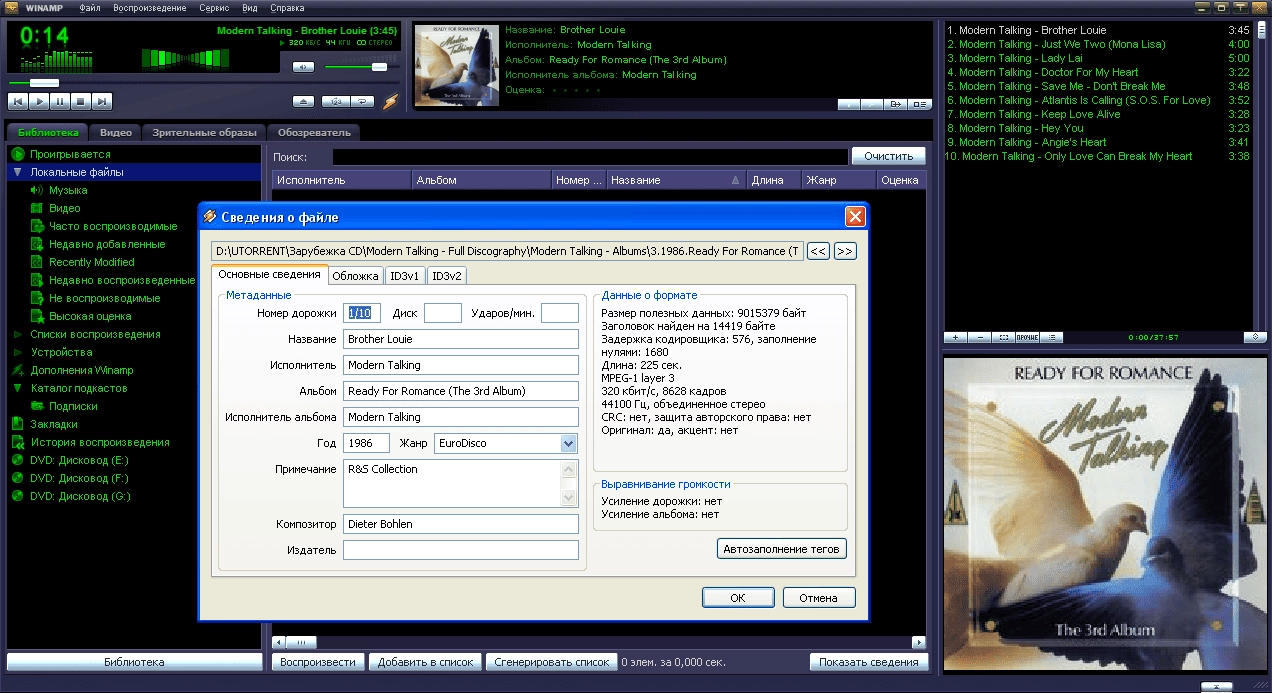This screenshot has width=1272, height=693.
Task: Toggle repeat mode button
Action: (362, 101)
